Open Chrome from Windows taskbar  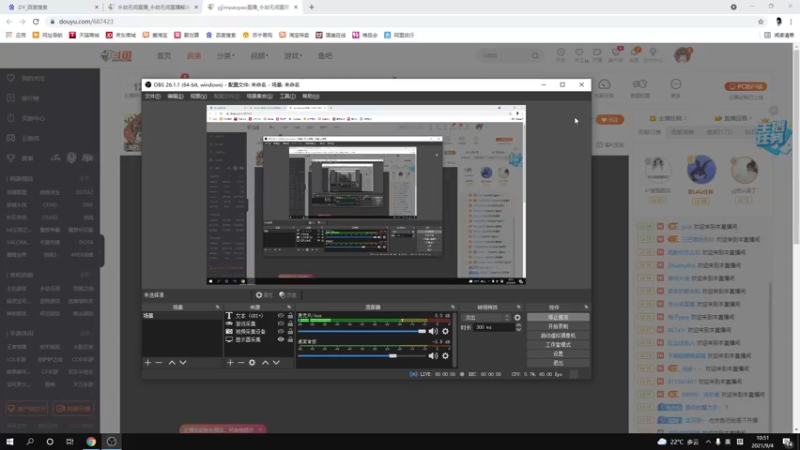pyautogui.click(x=91, y=442)
